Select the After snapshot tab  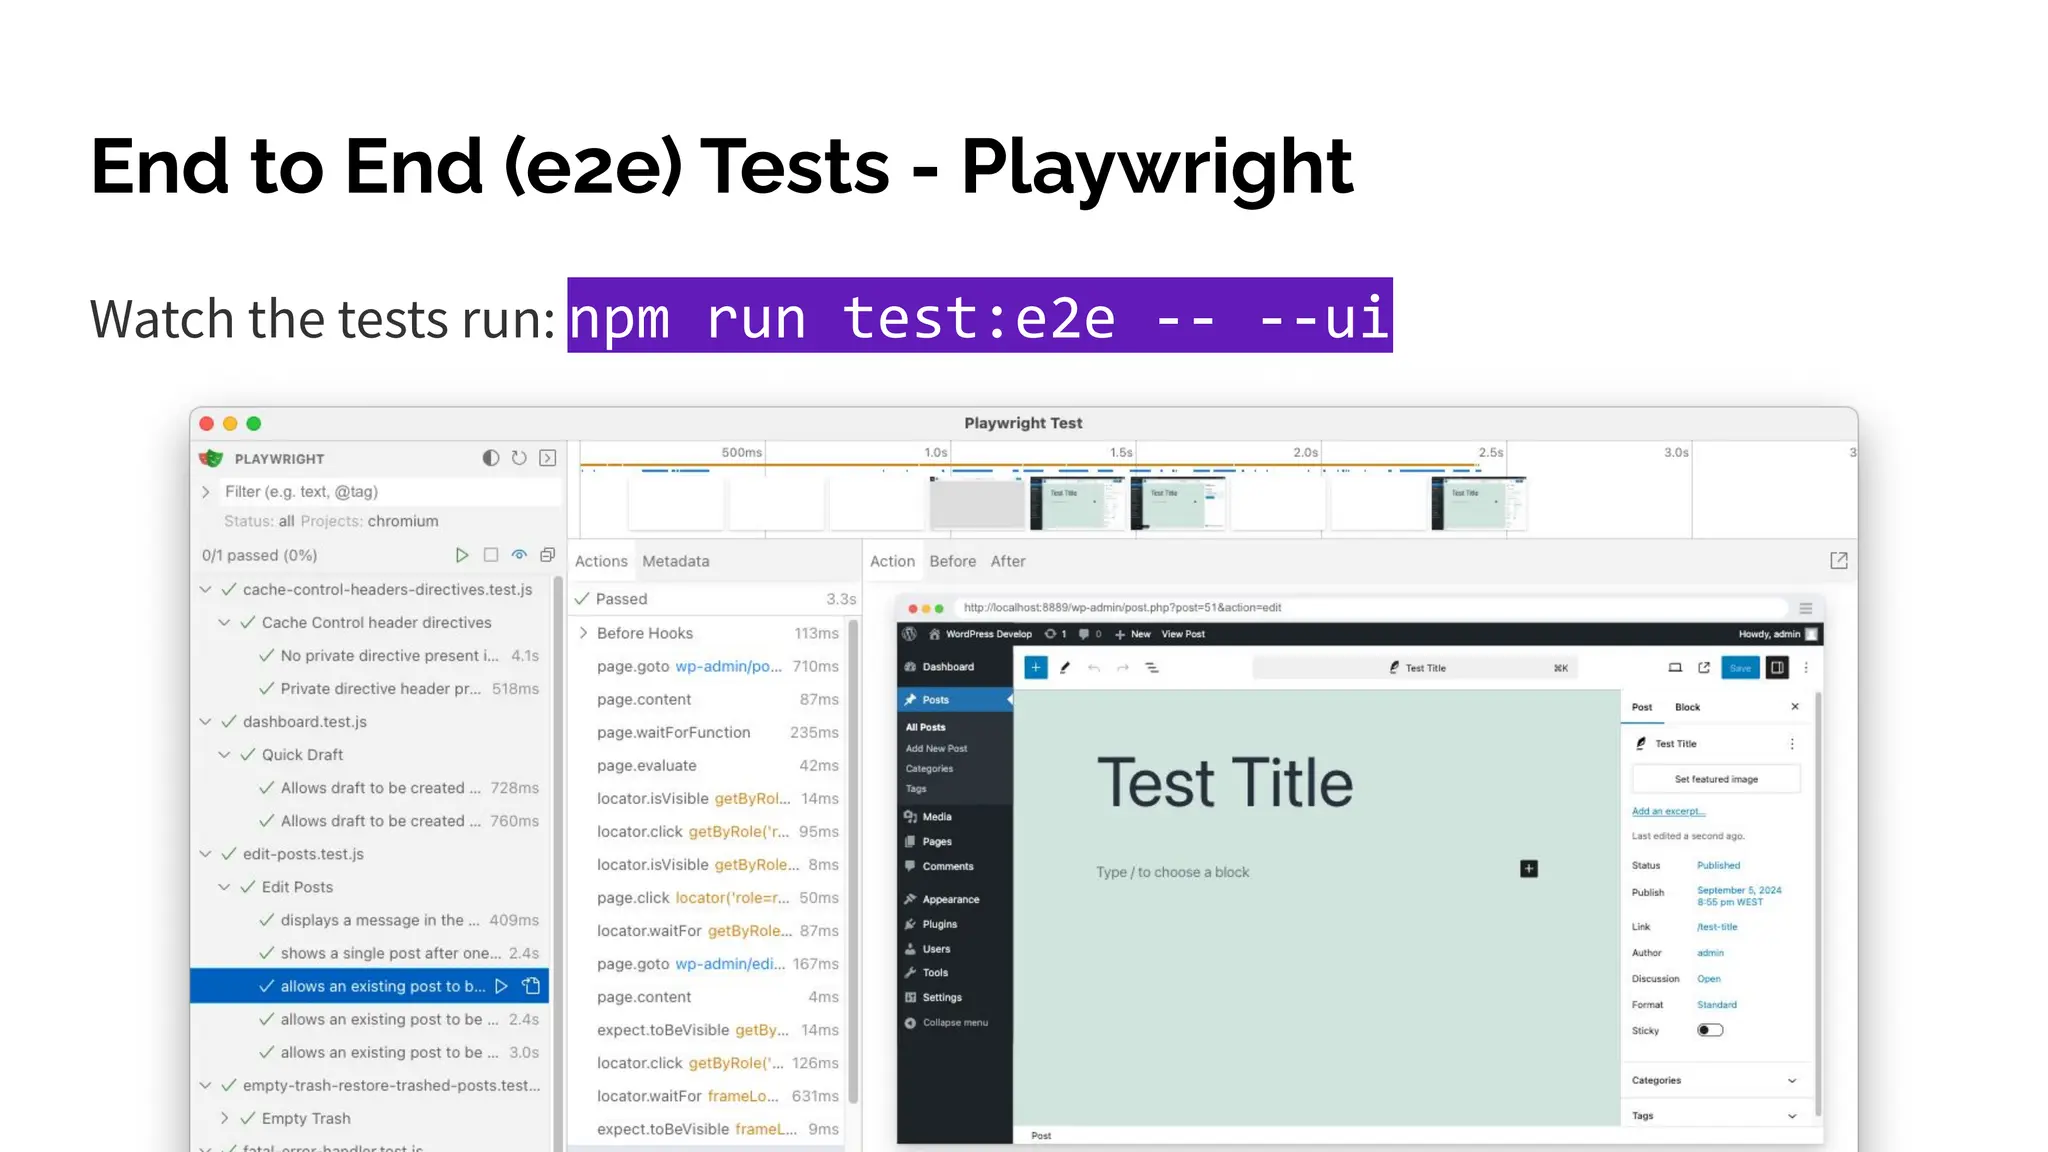click(x=1008, y=561)
